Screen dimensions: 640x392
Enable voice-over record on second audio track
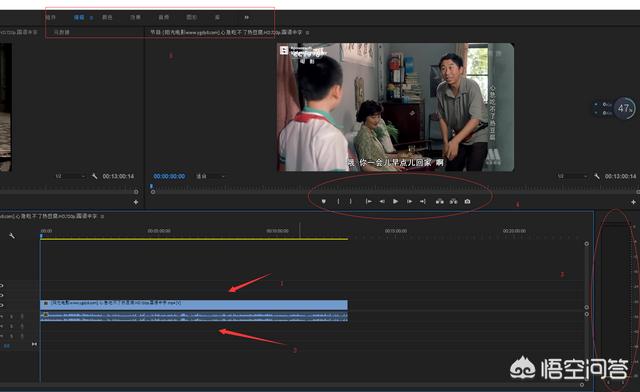22,326
